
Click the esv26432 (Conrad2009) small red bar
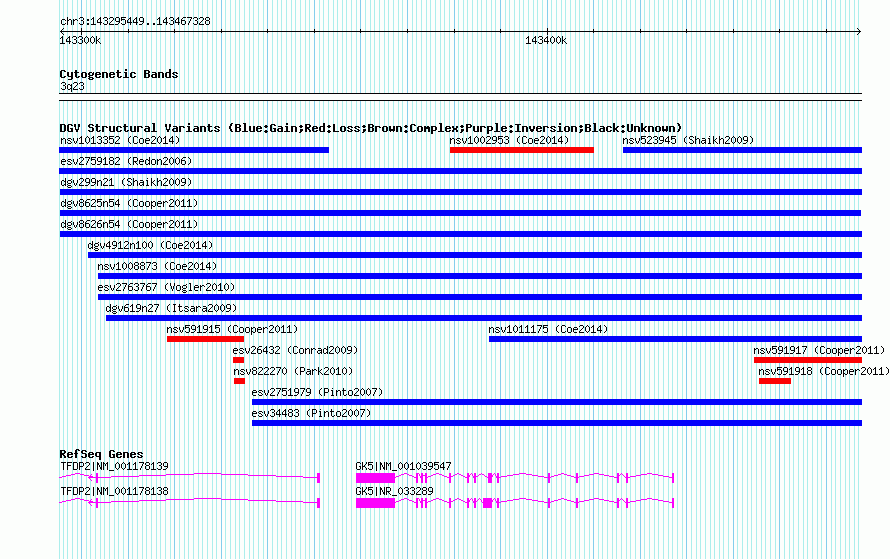coord(238,360)
